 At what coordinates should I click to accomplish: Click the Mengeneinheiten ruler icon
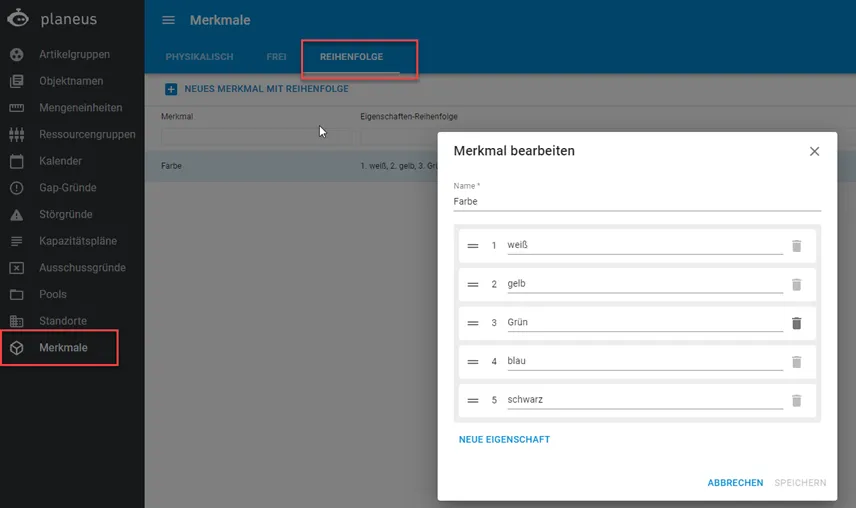17,108
